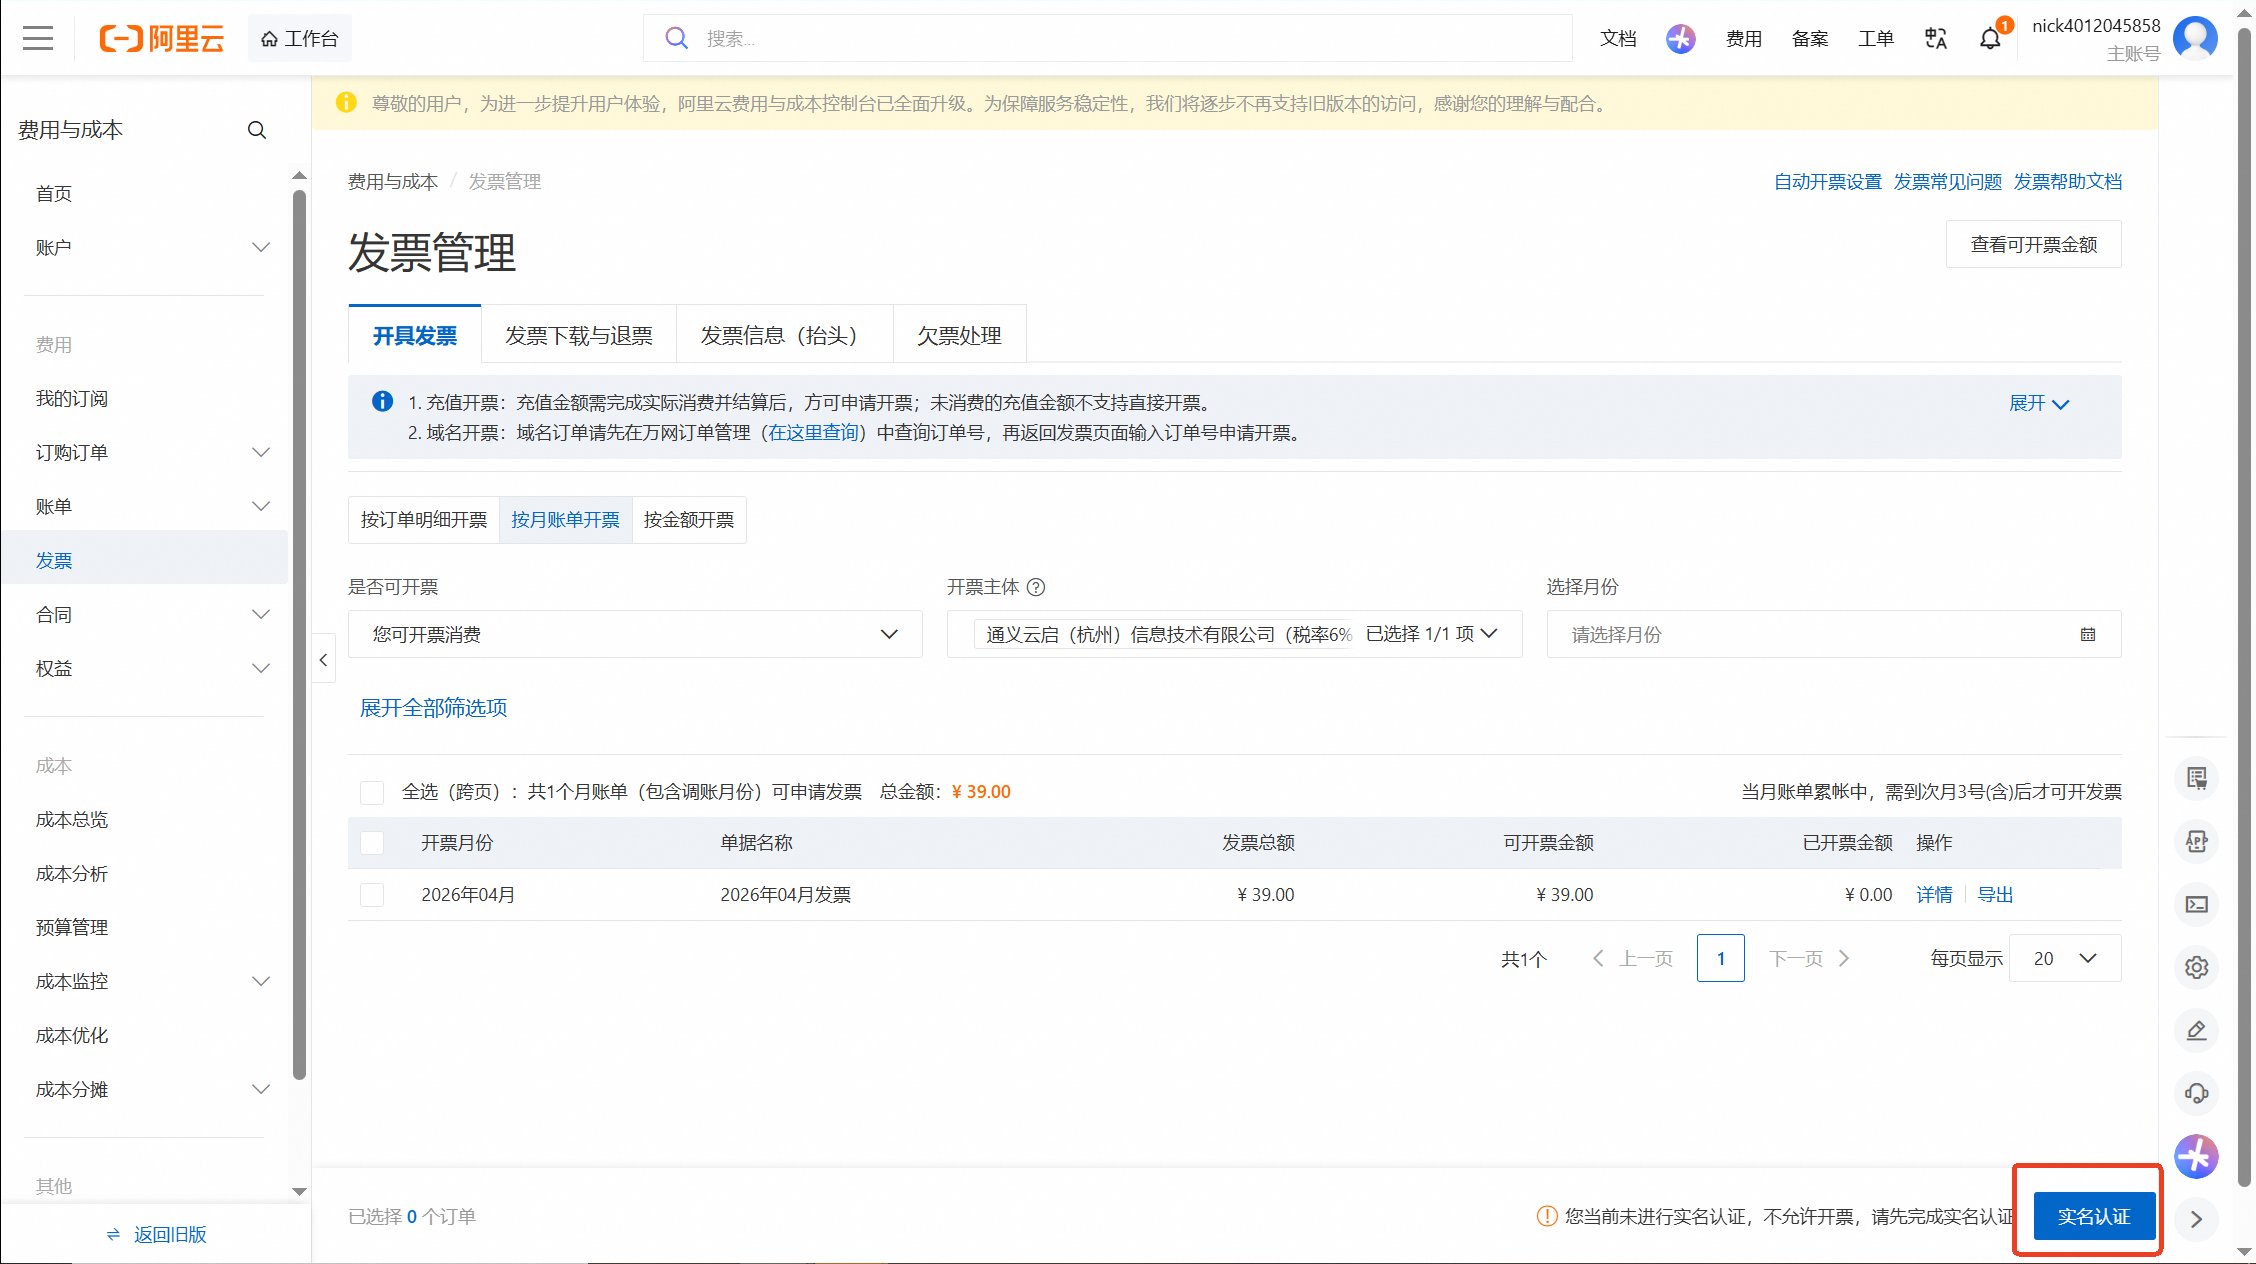Click 详情 for 2026年04月发票
The width and height of the screenshot is (2256, 1264).
pos(1934,895)
